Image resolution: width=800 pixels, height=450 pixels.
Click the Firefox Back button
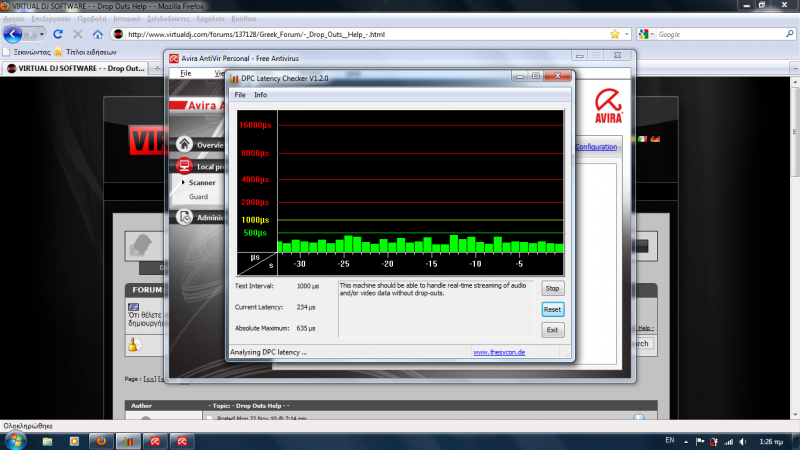[x=13, y=34]
